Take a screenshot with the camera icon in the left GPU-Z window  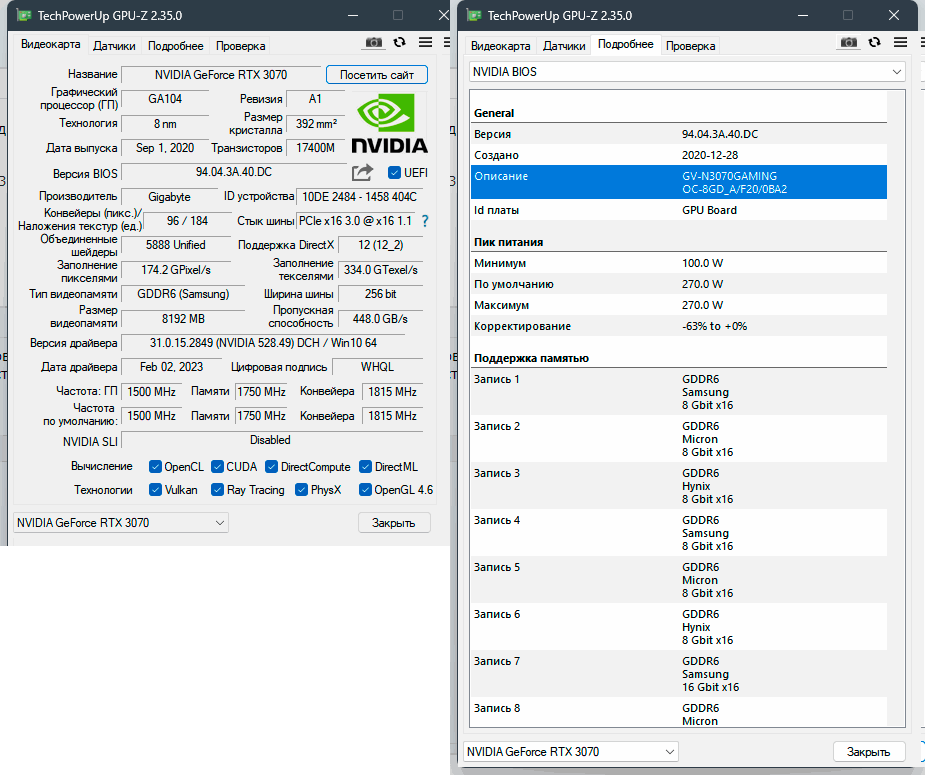coord(373,42)
